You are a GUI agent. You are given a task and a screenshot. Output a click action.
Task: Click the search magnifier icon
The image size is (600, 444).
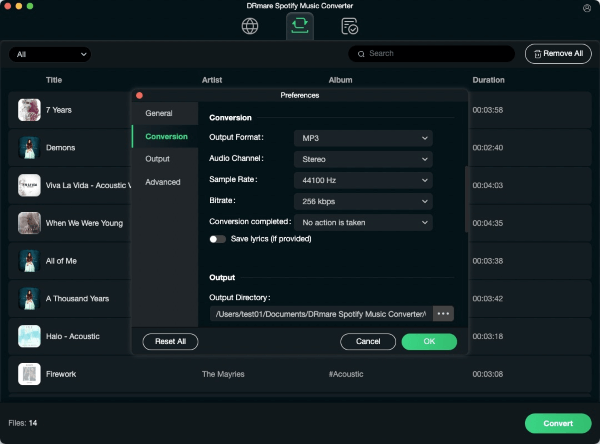click(x=361, y=54)
